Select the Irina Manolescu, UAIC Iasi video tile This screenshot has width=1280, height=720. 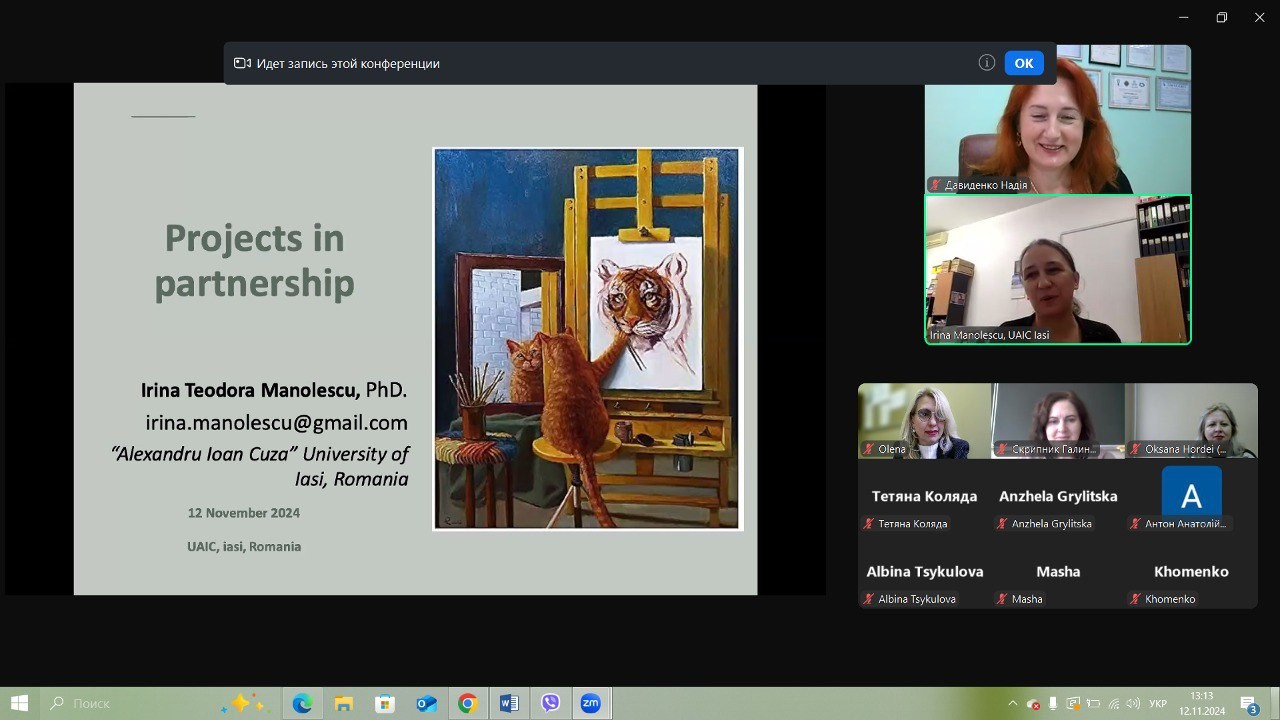tap(1058, 270)
